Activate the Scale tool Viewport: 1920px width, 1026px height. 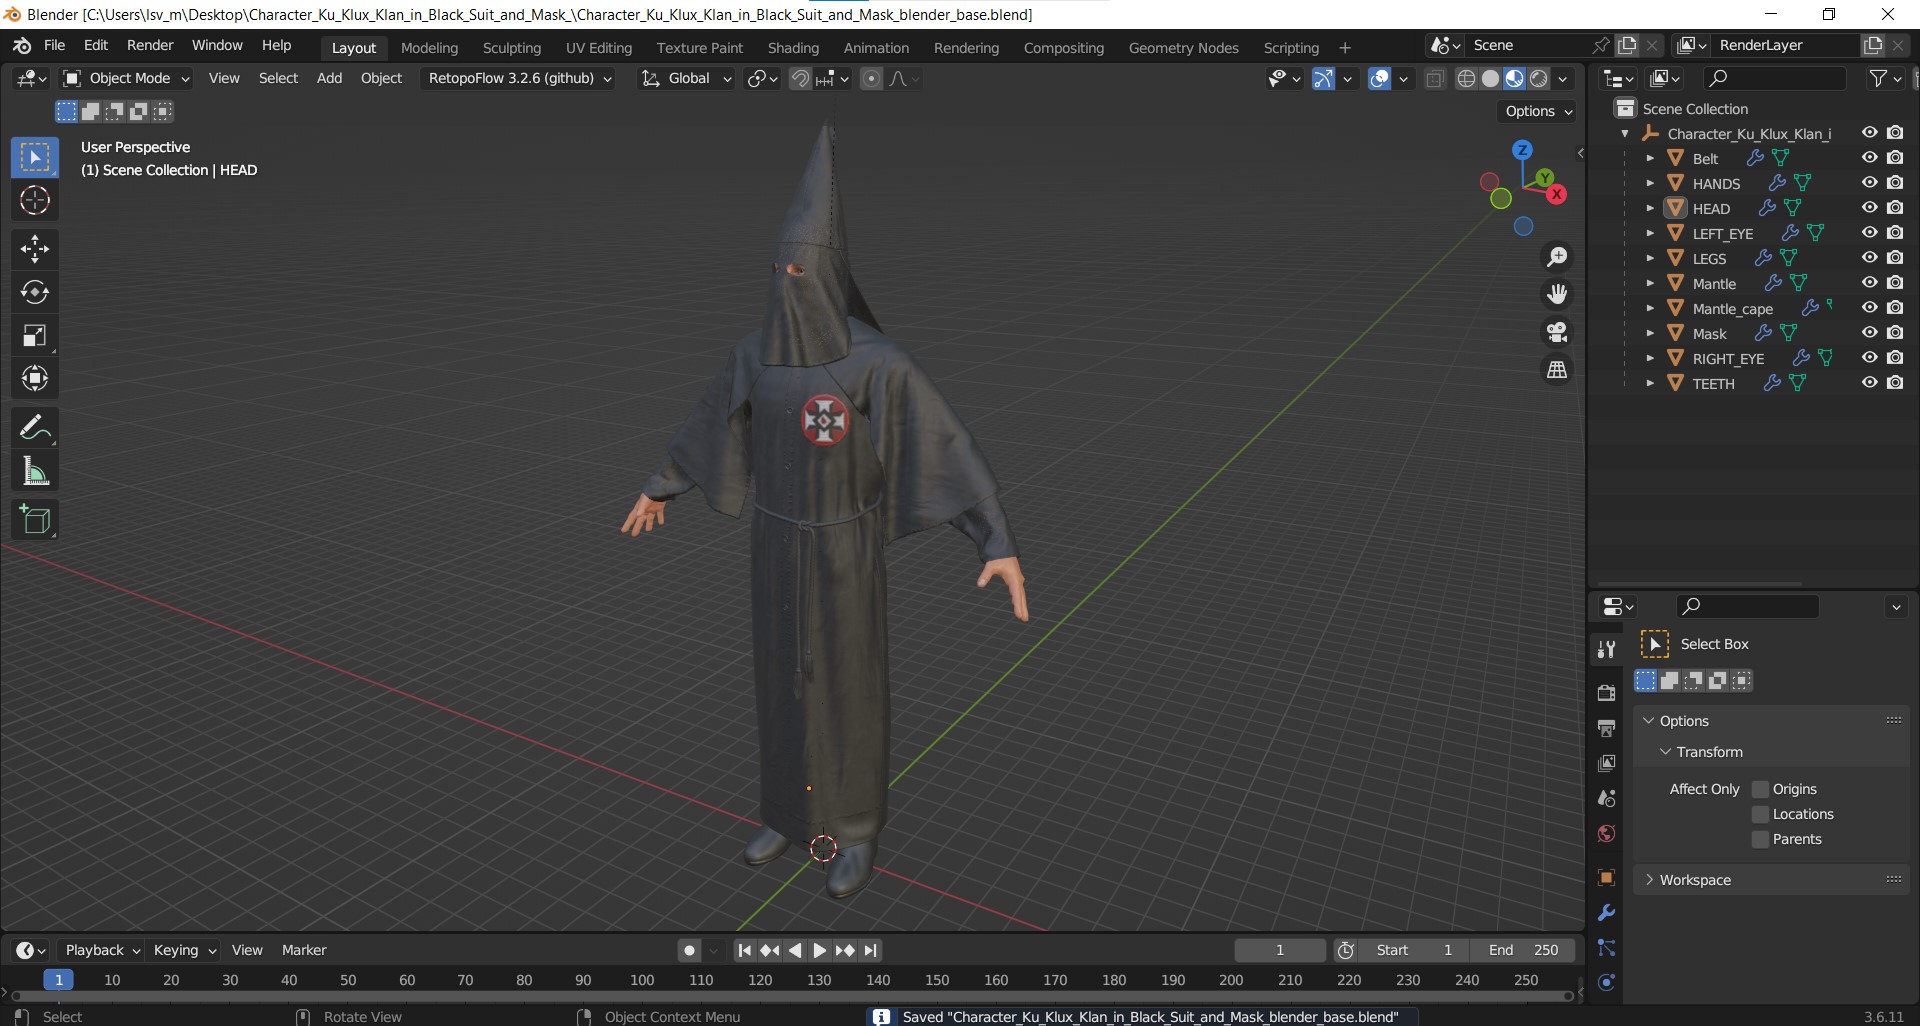[x=35, y=335]
